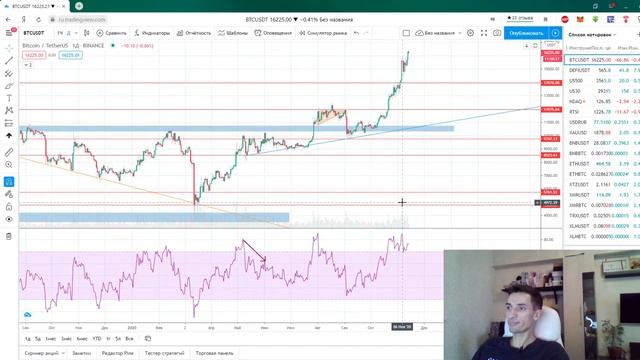Set date range to Все (All)
This screenshot has width=640, height=360.
[129, 338]
